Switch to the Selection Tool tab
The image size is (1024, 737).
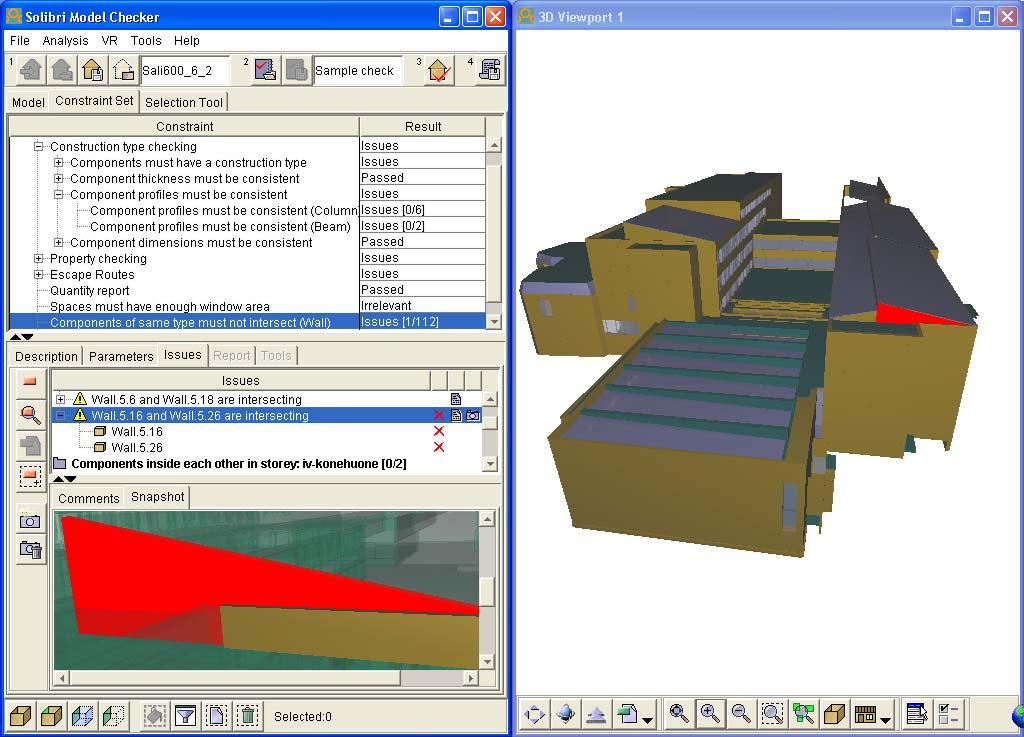[x=184, y=102]
